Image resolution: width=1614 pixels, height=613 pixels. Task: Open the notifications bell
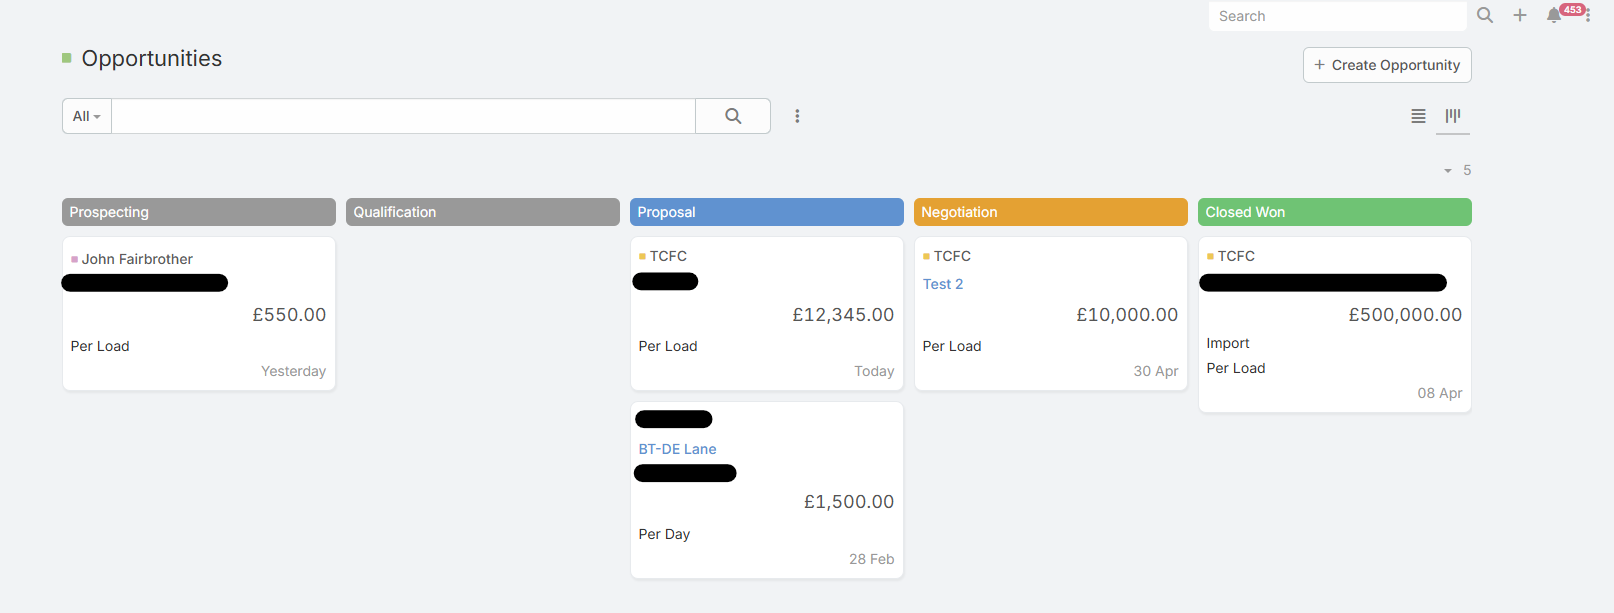click(1554, 15)
